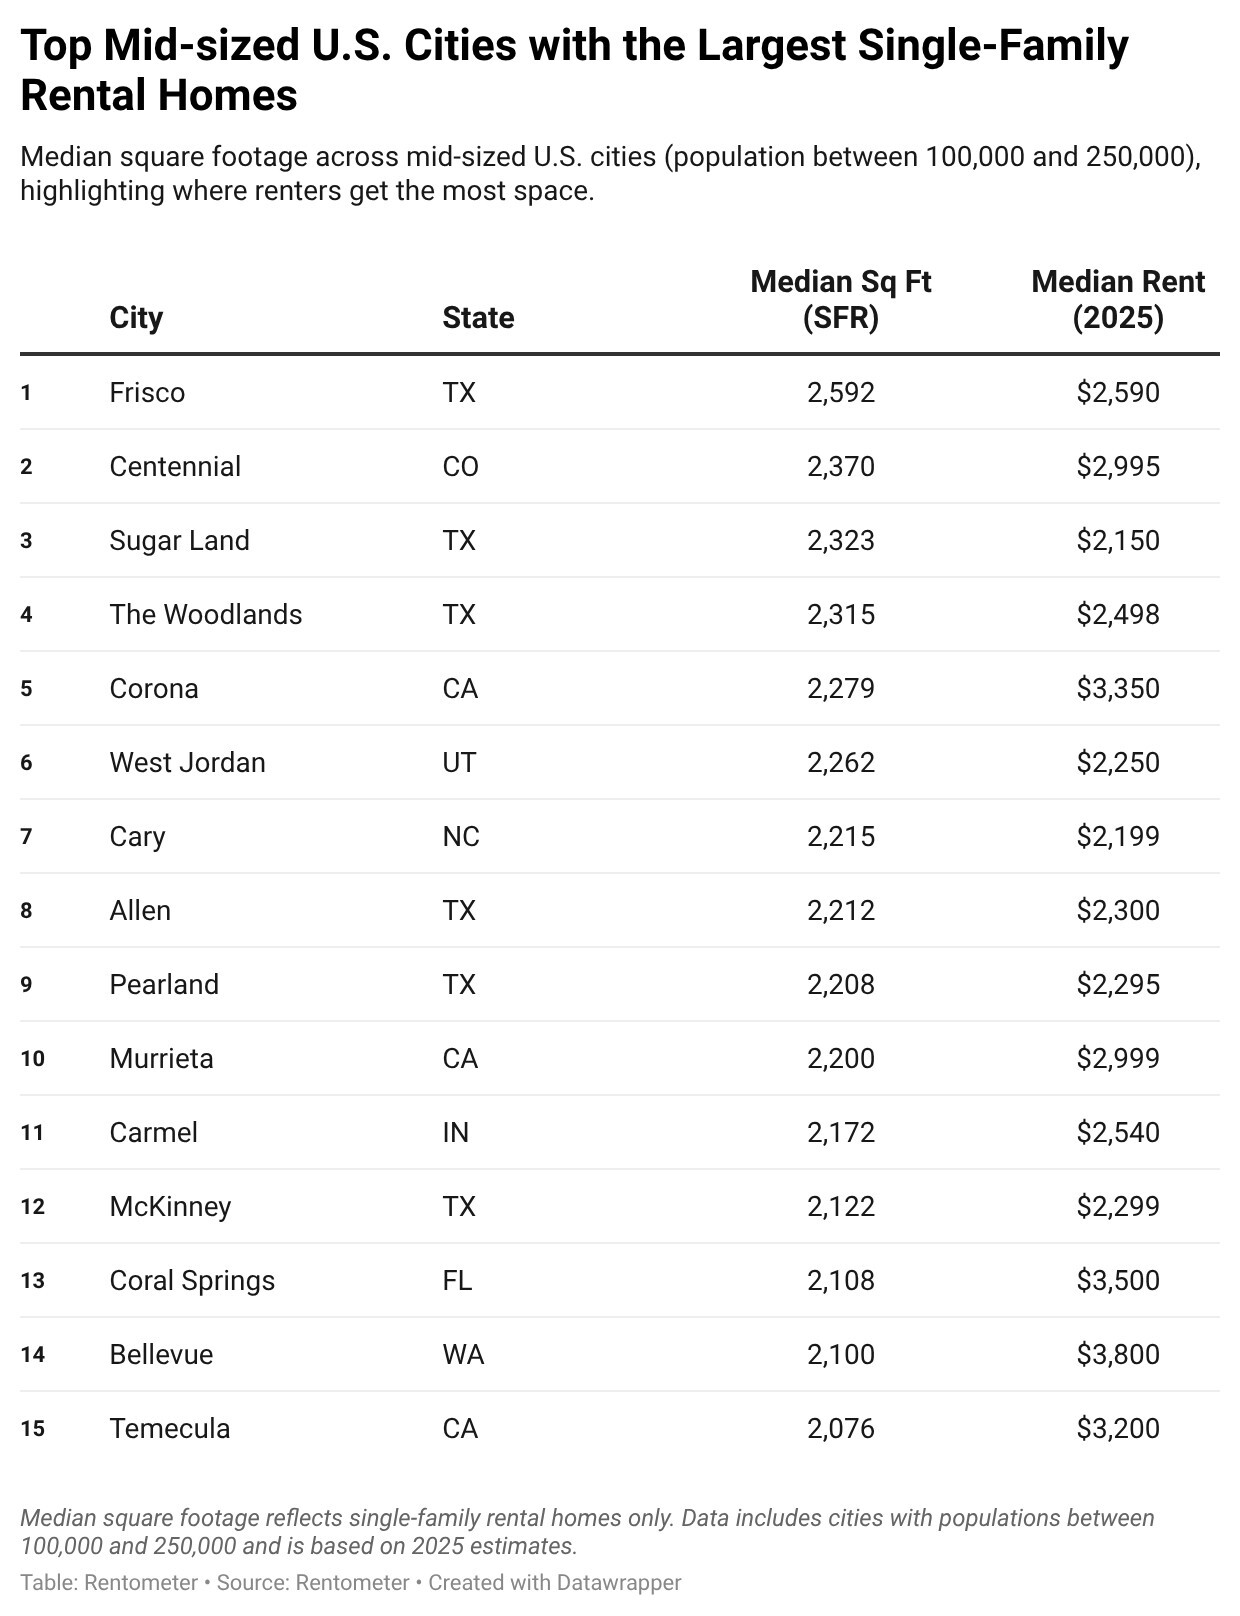This screenshot has width=1240, height=1616.
Task: Click the City column header
Action: point(136,317)
